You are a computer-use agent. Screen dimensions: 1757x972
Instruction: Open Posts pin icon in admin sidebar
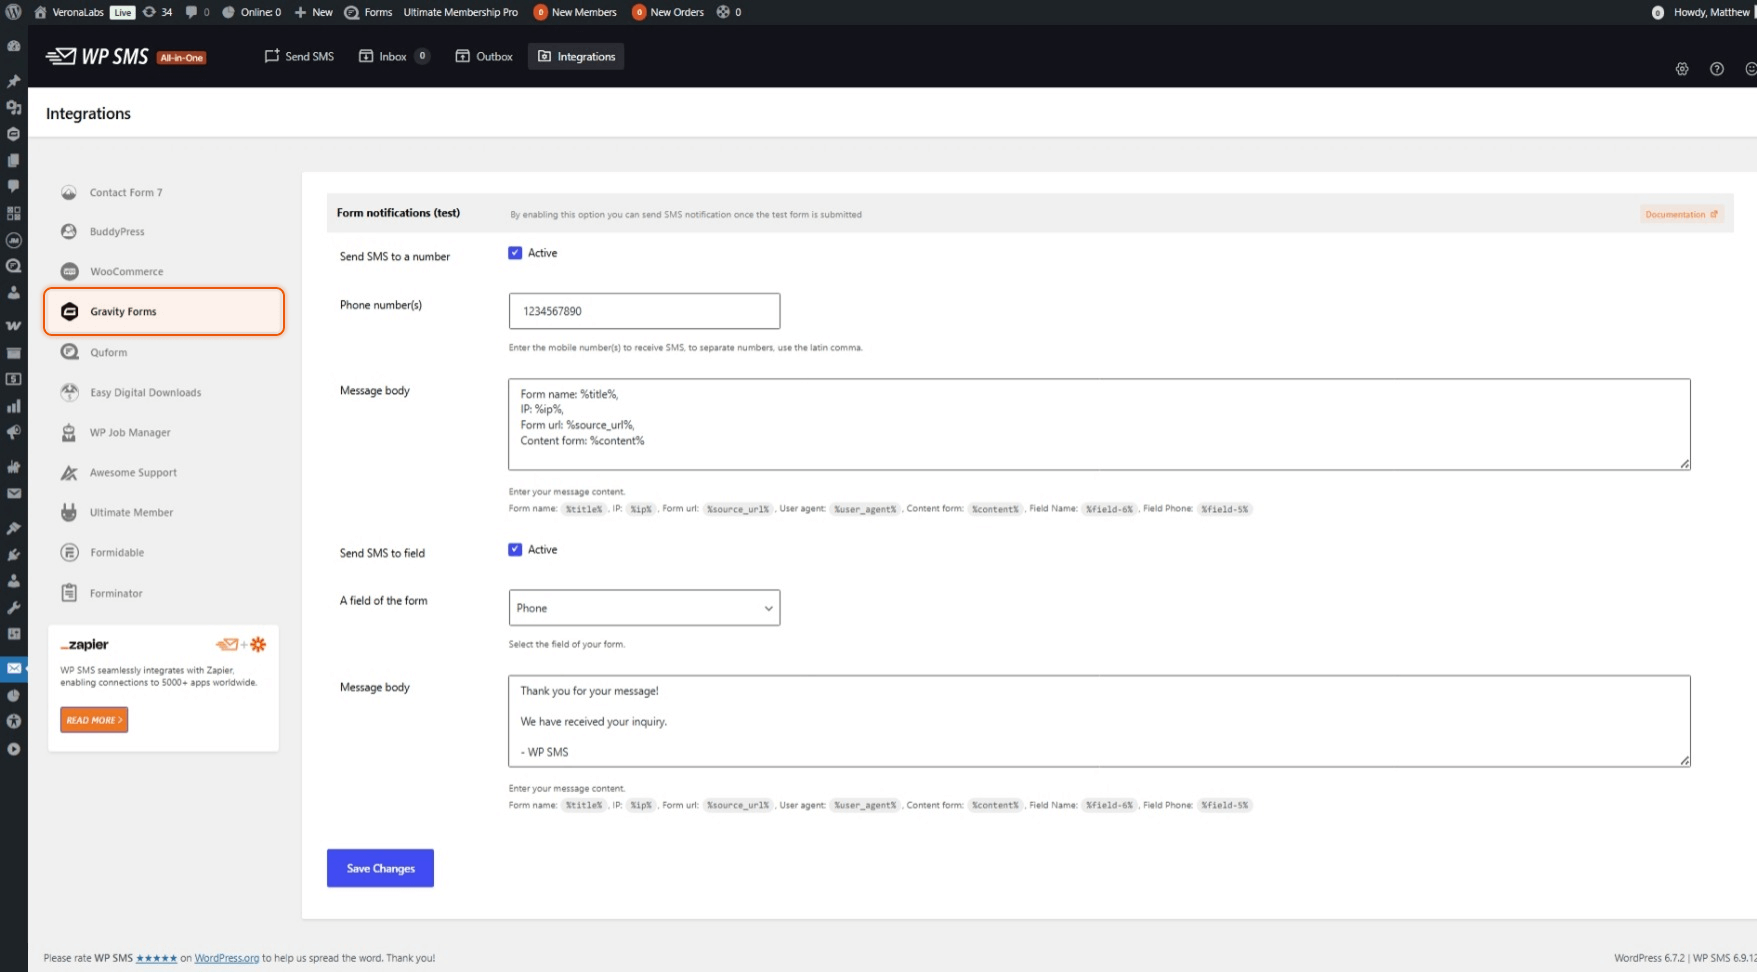pos(14,81)
